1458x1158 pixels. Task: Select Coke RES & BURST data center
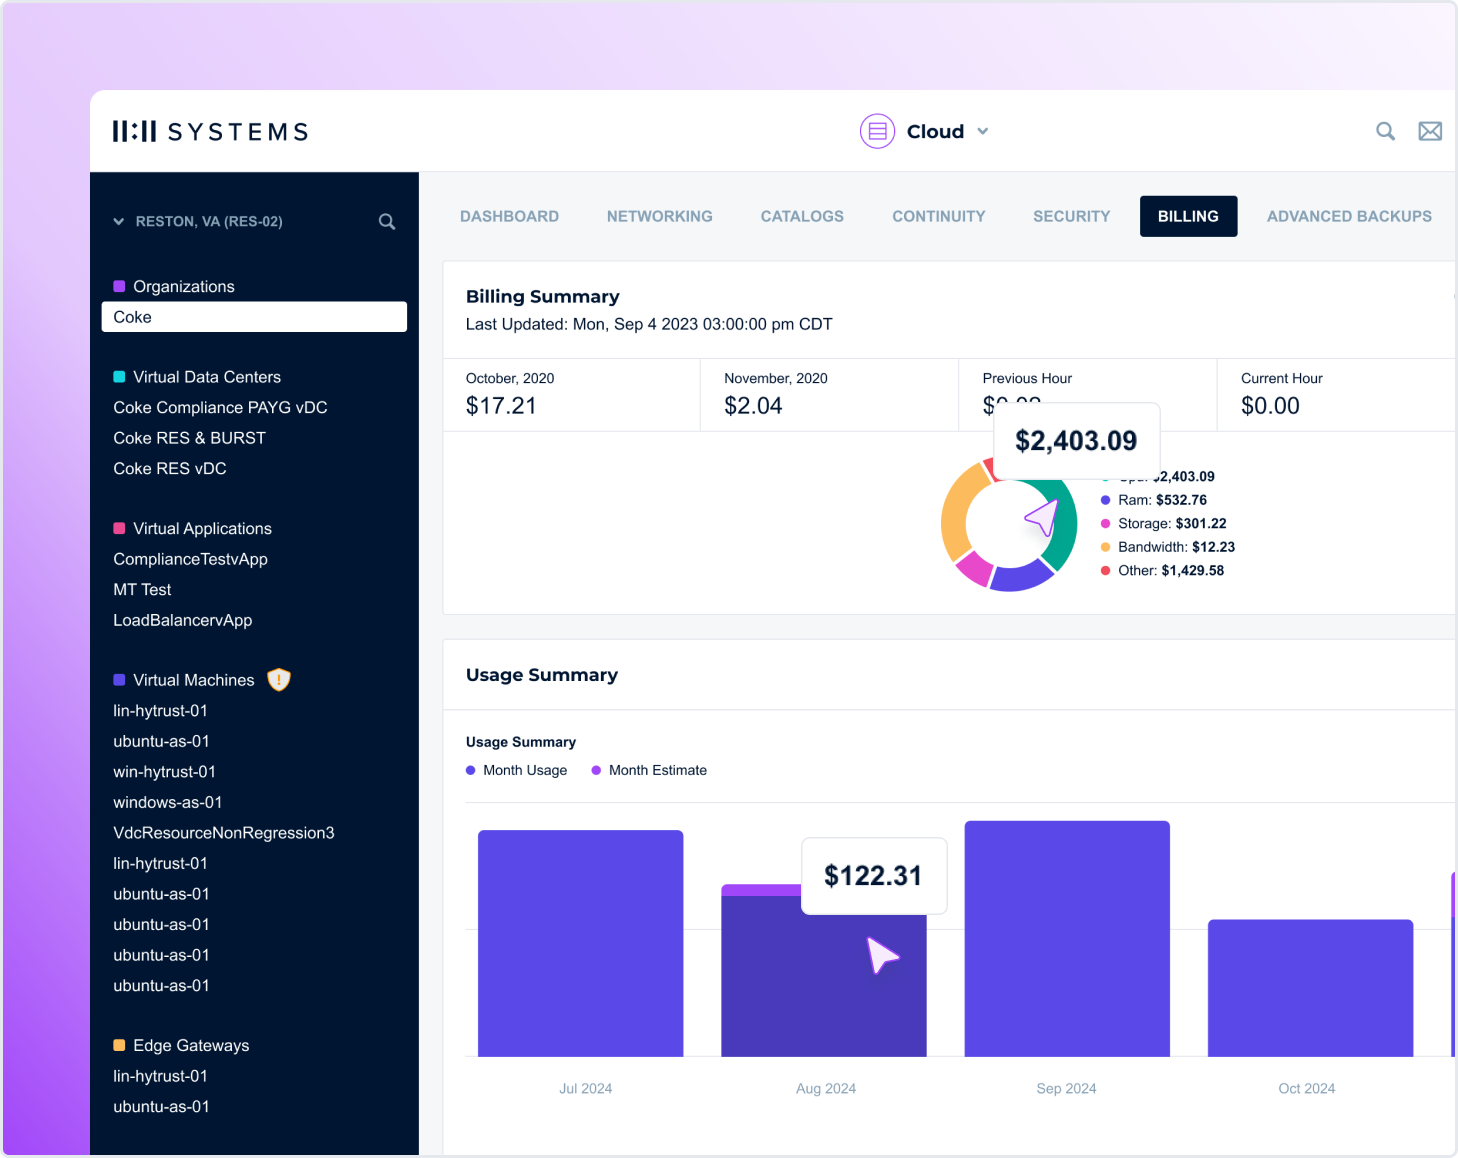click(189, 438)
